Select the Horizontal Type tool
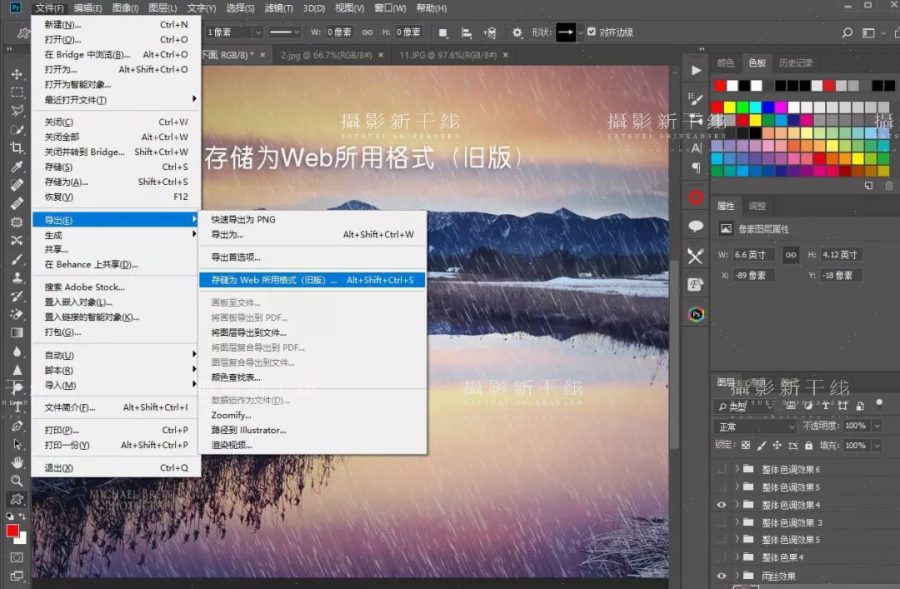The width and height of the screenshot is (900, 589). (17, 406)
